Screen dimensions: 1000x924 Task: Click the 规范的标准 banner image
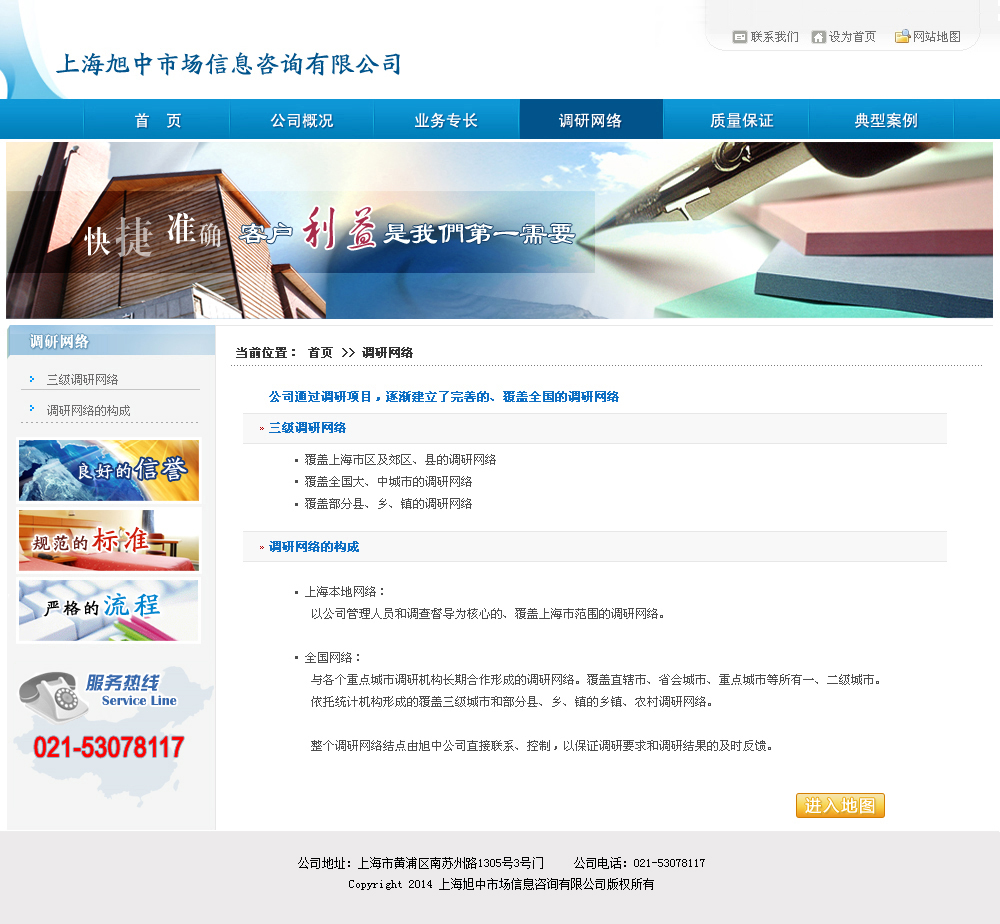point(109,540)
